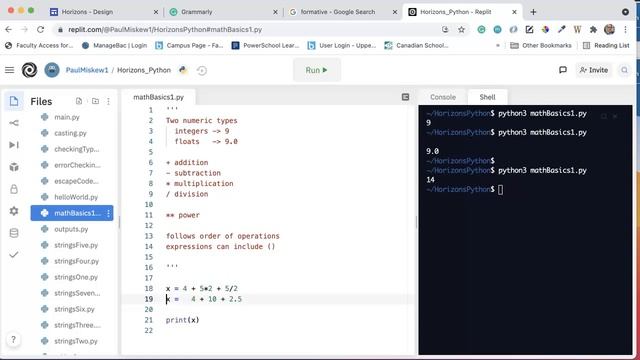
Task: Open the Reading List
Action: pos(606,45)
